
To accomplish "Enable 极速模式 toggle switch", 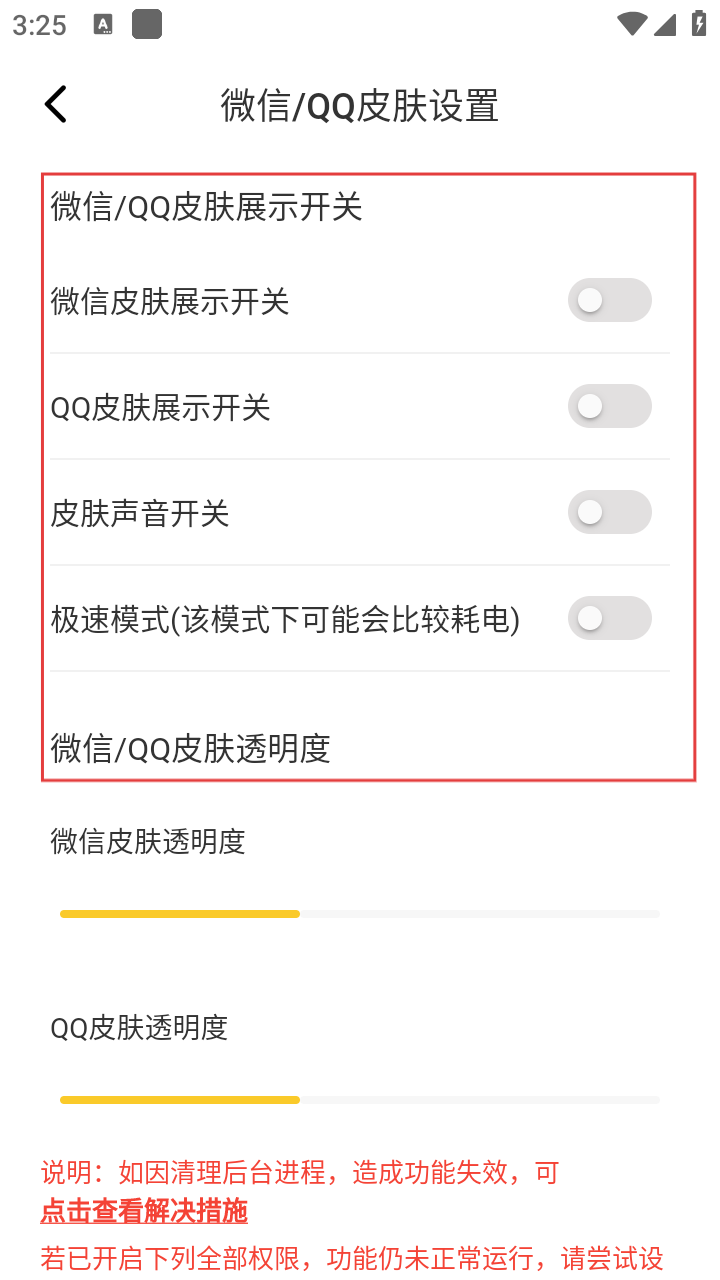I will coord(609,618).
